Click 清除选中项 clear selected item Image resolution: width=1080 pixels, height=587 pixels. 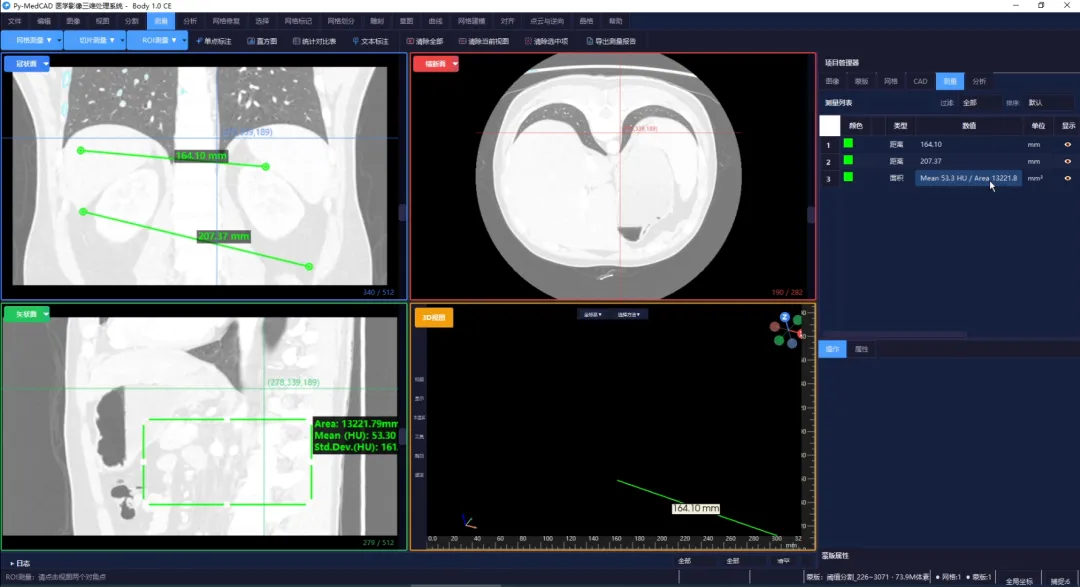tap(546, 41)
